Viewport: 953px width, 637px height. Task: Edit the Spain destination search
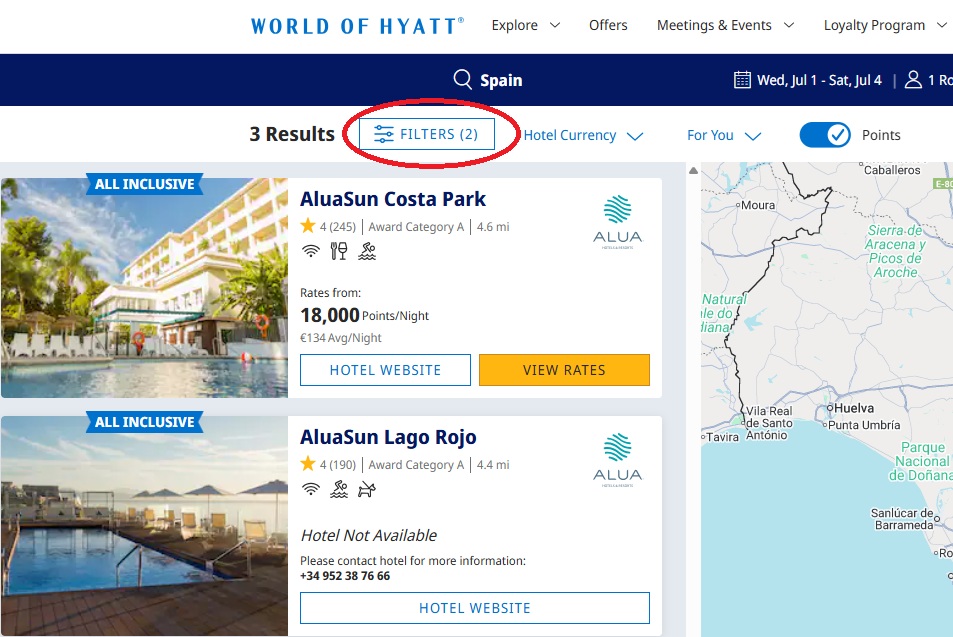(x=501, y=80)
